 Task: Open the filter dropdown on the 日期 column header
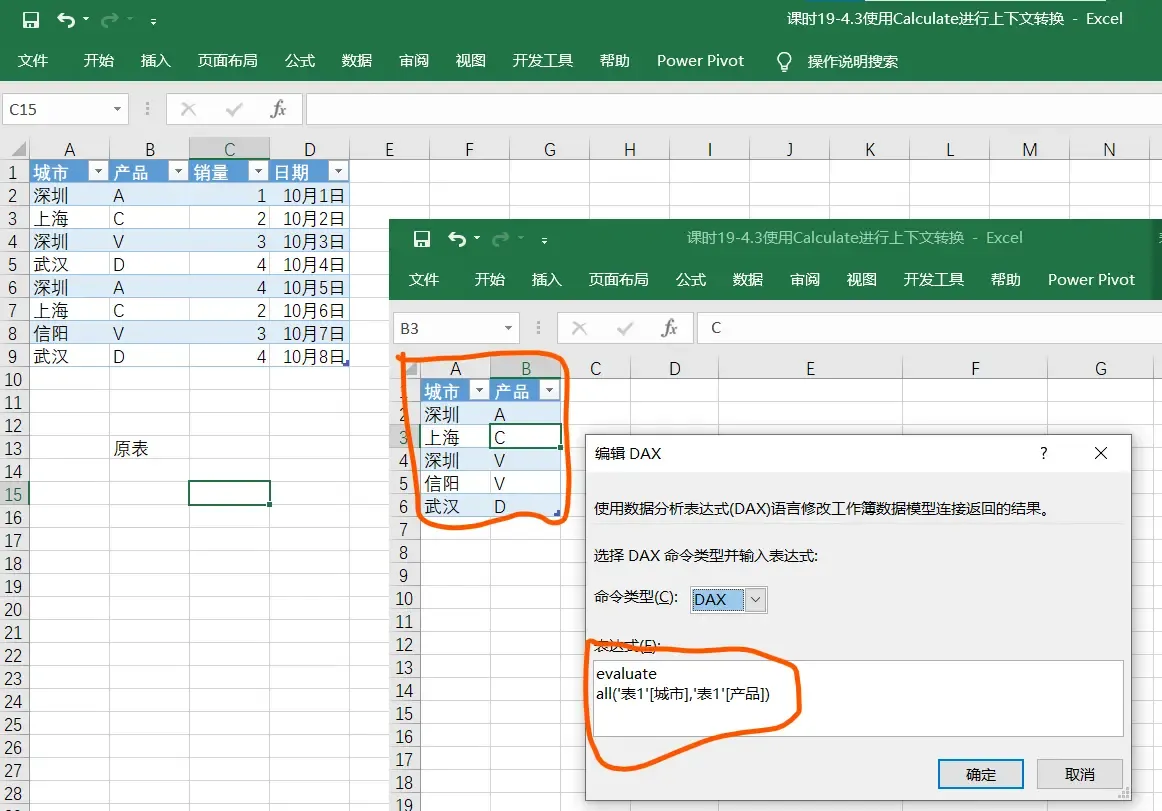(x=339, y=171)
